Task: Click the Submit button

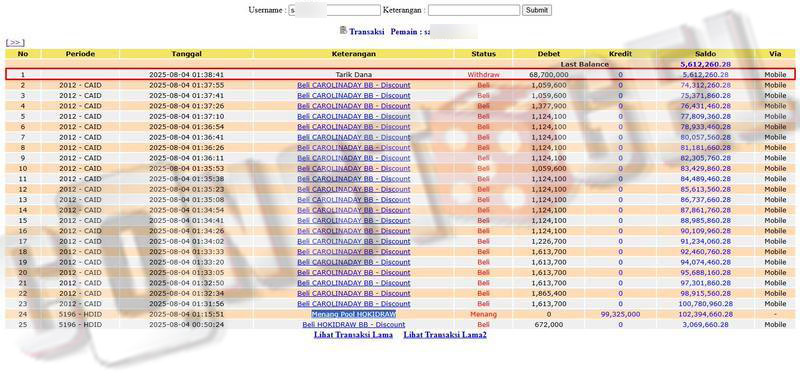Action: pyautogui.click(x=537, y=10)
